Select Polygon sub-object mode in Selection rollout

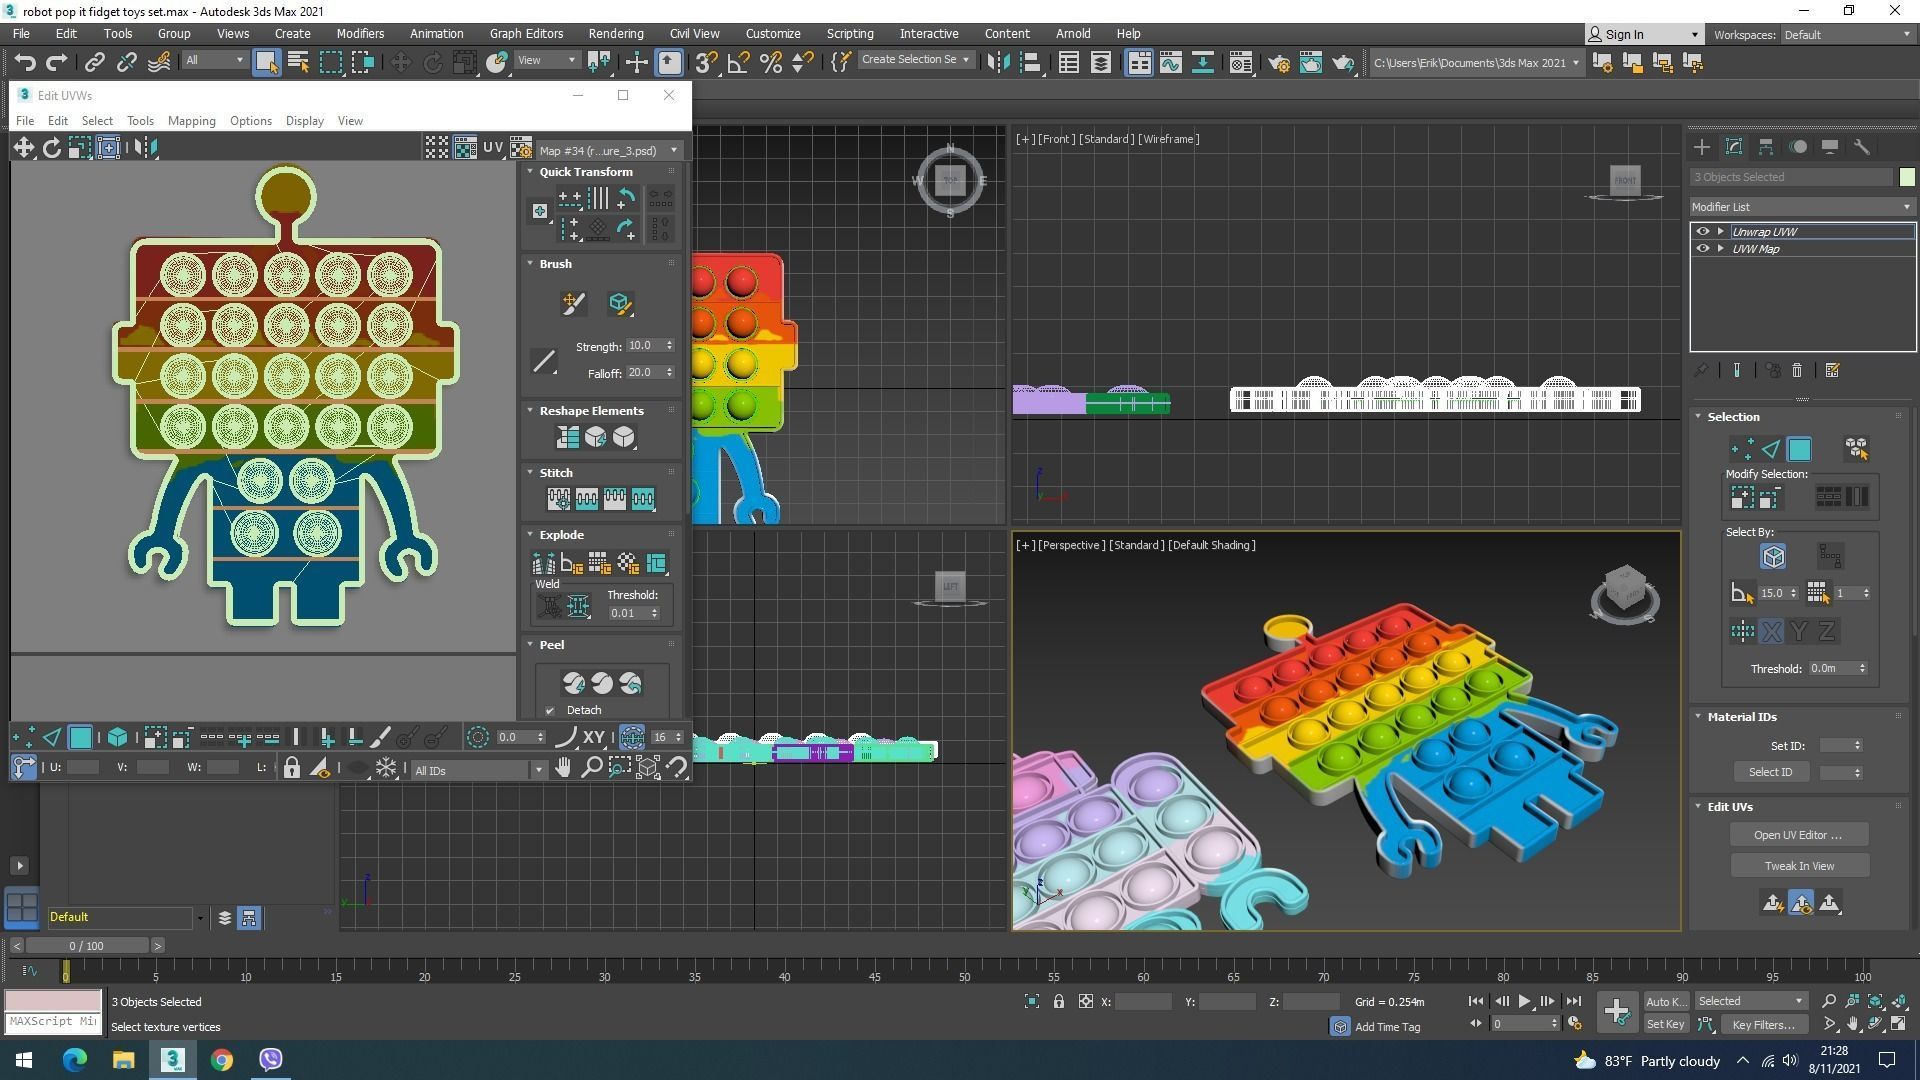(x=1798, y=449)
